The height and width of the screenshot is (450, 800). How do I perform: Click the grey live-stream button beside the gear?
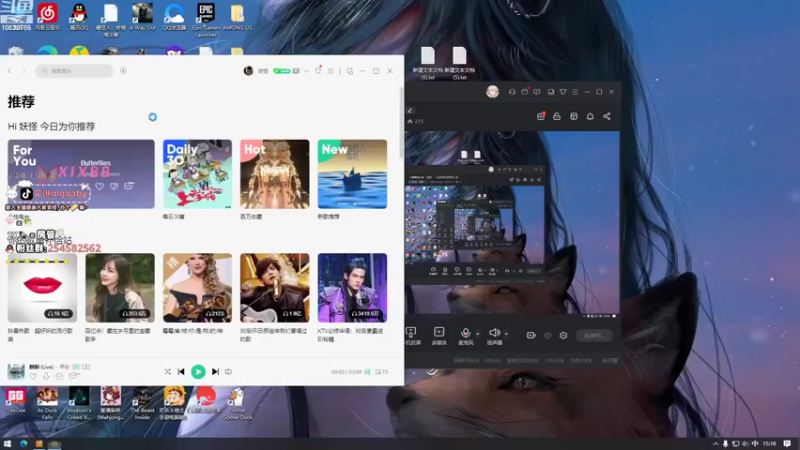[x=594, y=335]
